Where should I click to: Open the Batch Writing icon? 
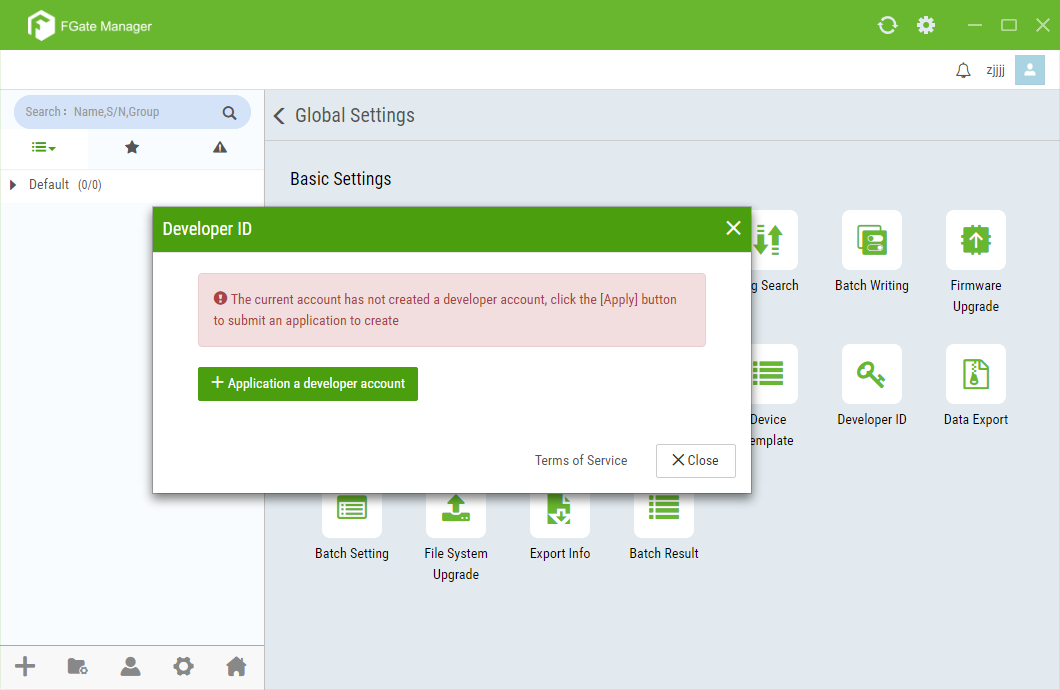(871, 240)
